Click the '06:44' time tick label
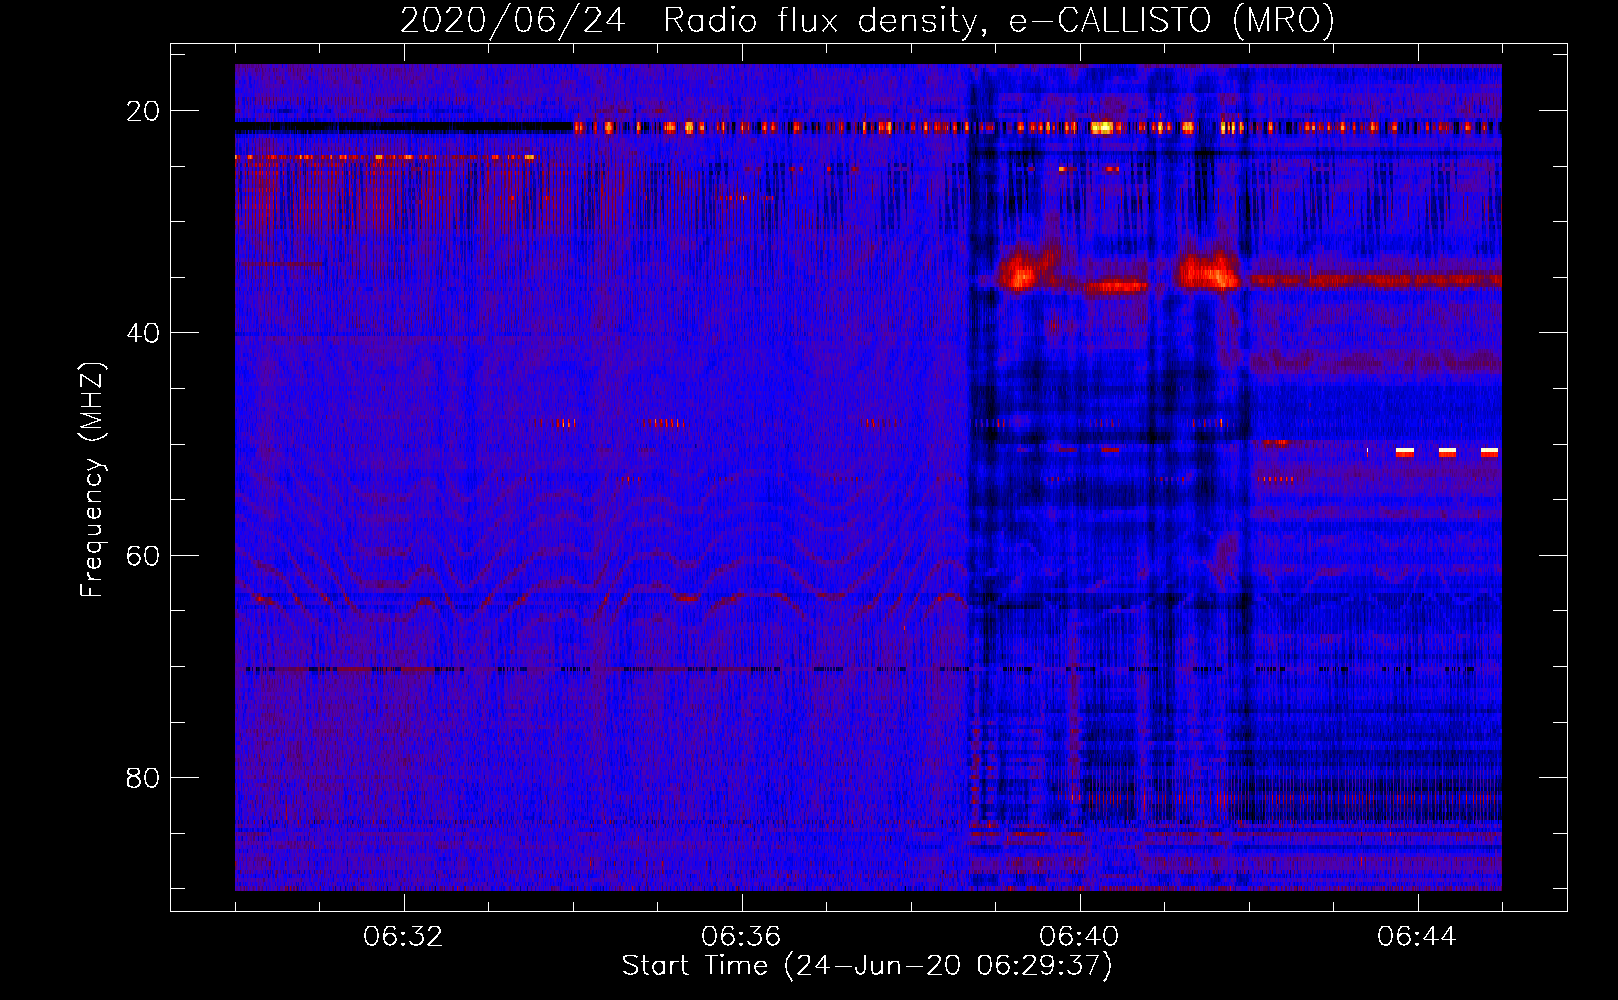The image size is (1618, 1000). [1417, 937]
